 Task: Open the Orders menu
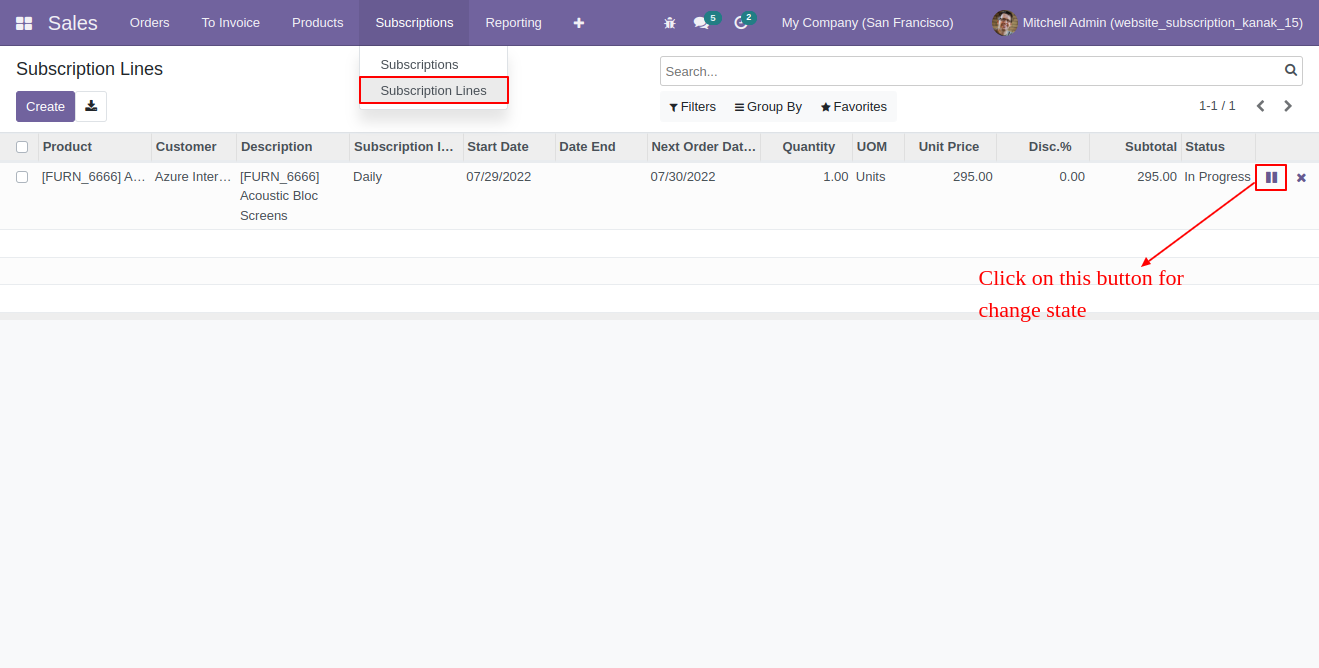pos(150,23)
